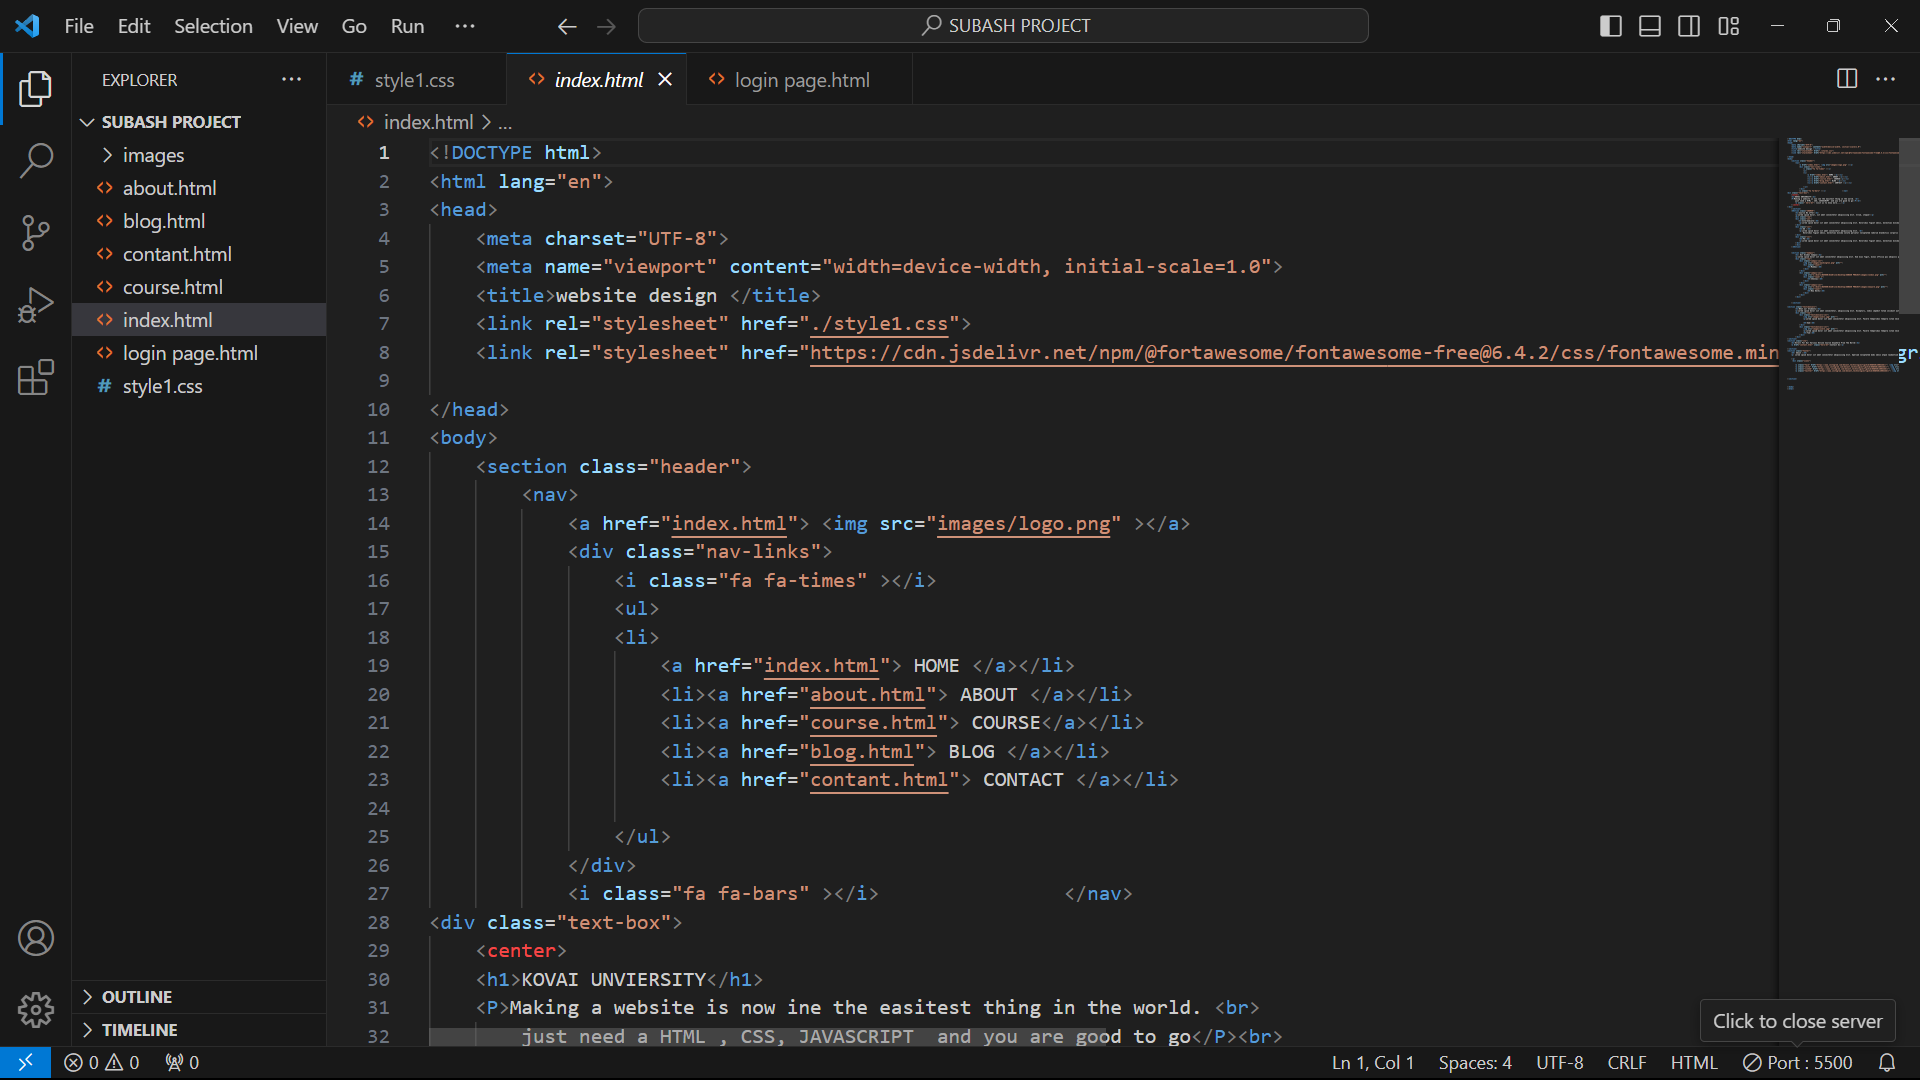Expand the TIMELINE section
Image resolution: width=1920 pixels, height=1080 pixels.
coord(139,1030)
